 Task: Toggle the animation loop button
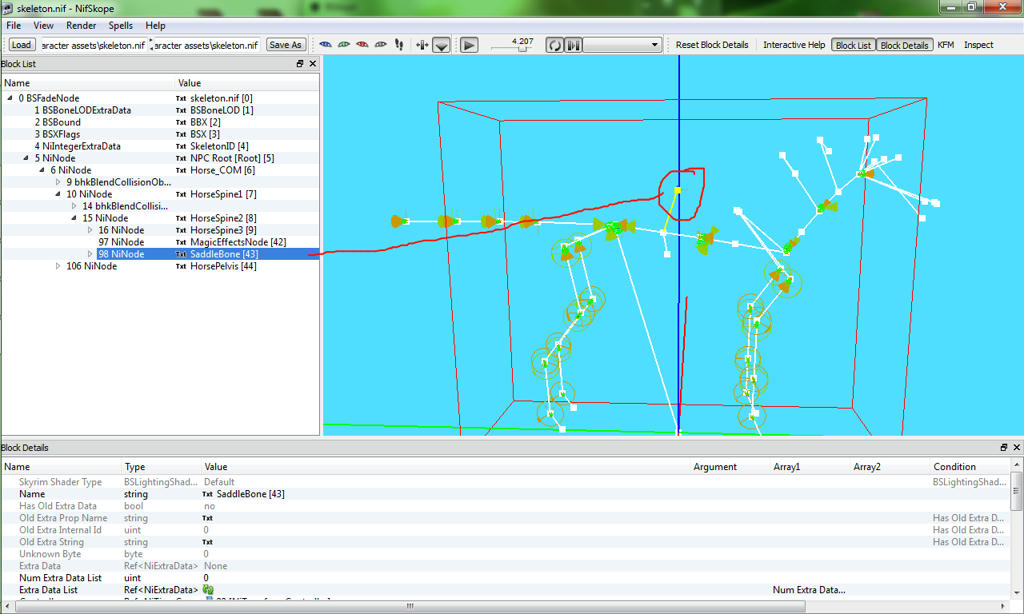[554, 45]
